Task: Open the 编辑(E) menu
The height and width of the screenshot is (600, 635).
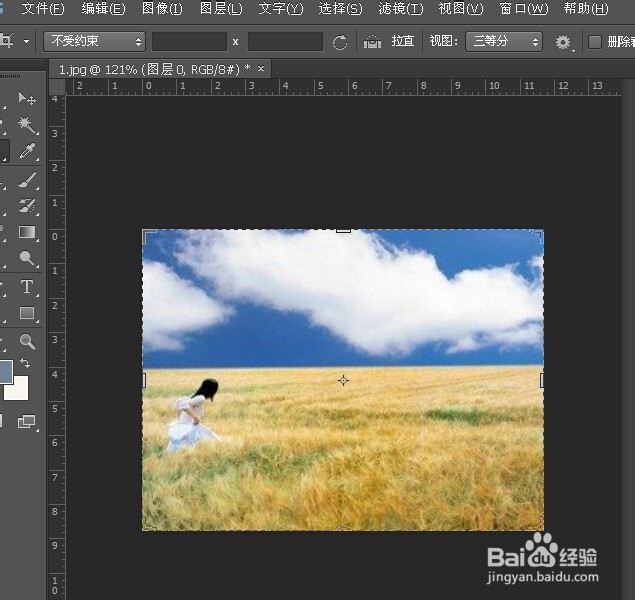Action: tap(103, 9)
